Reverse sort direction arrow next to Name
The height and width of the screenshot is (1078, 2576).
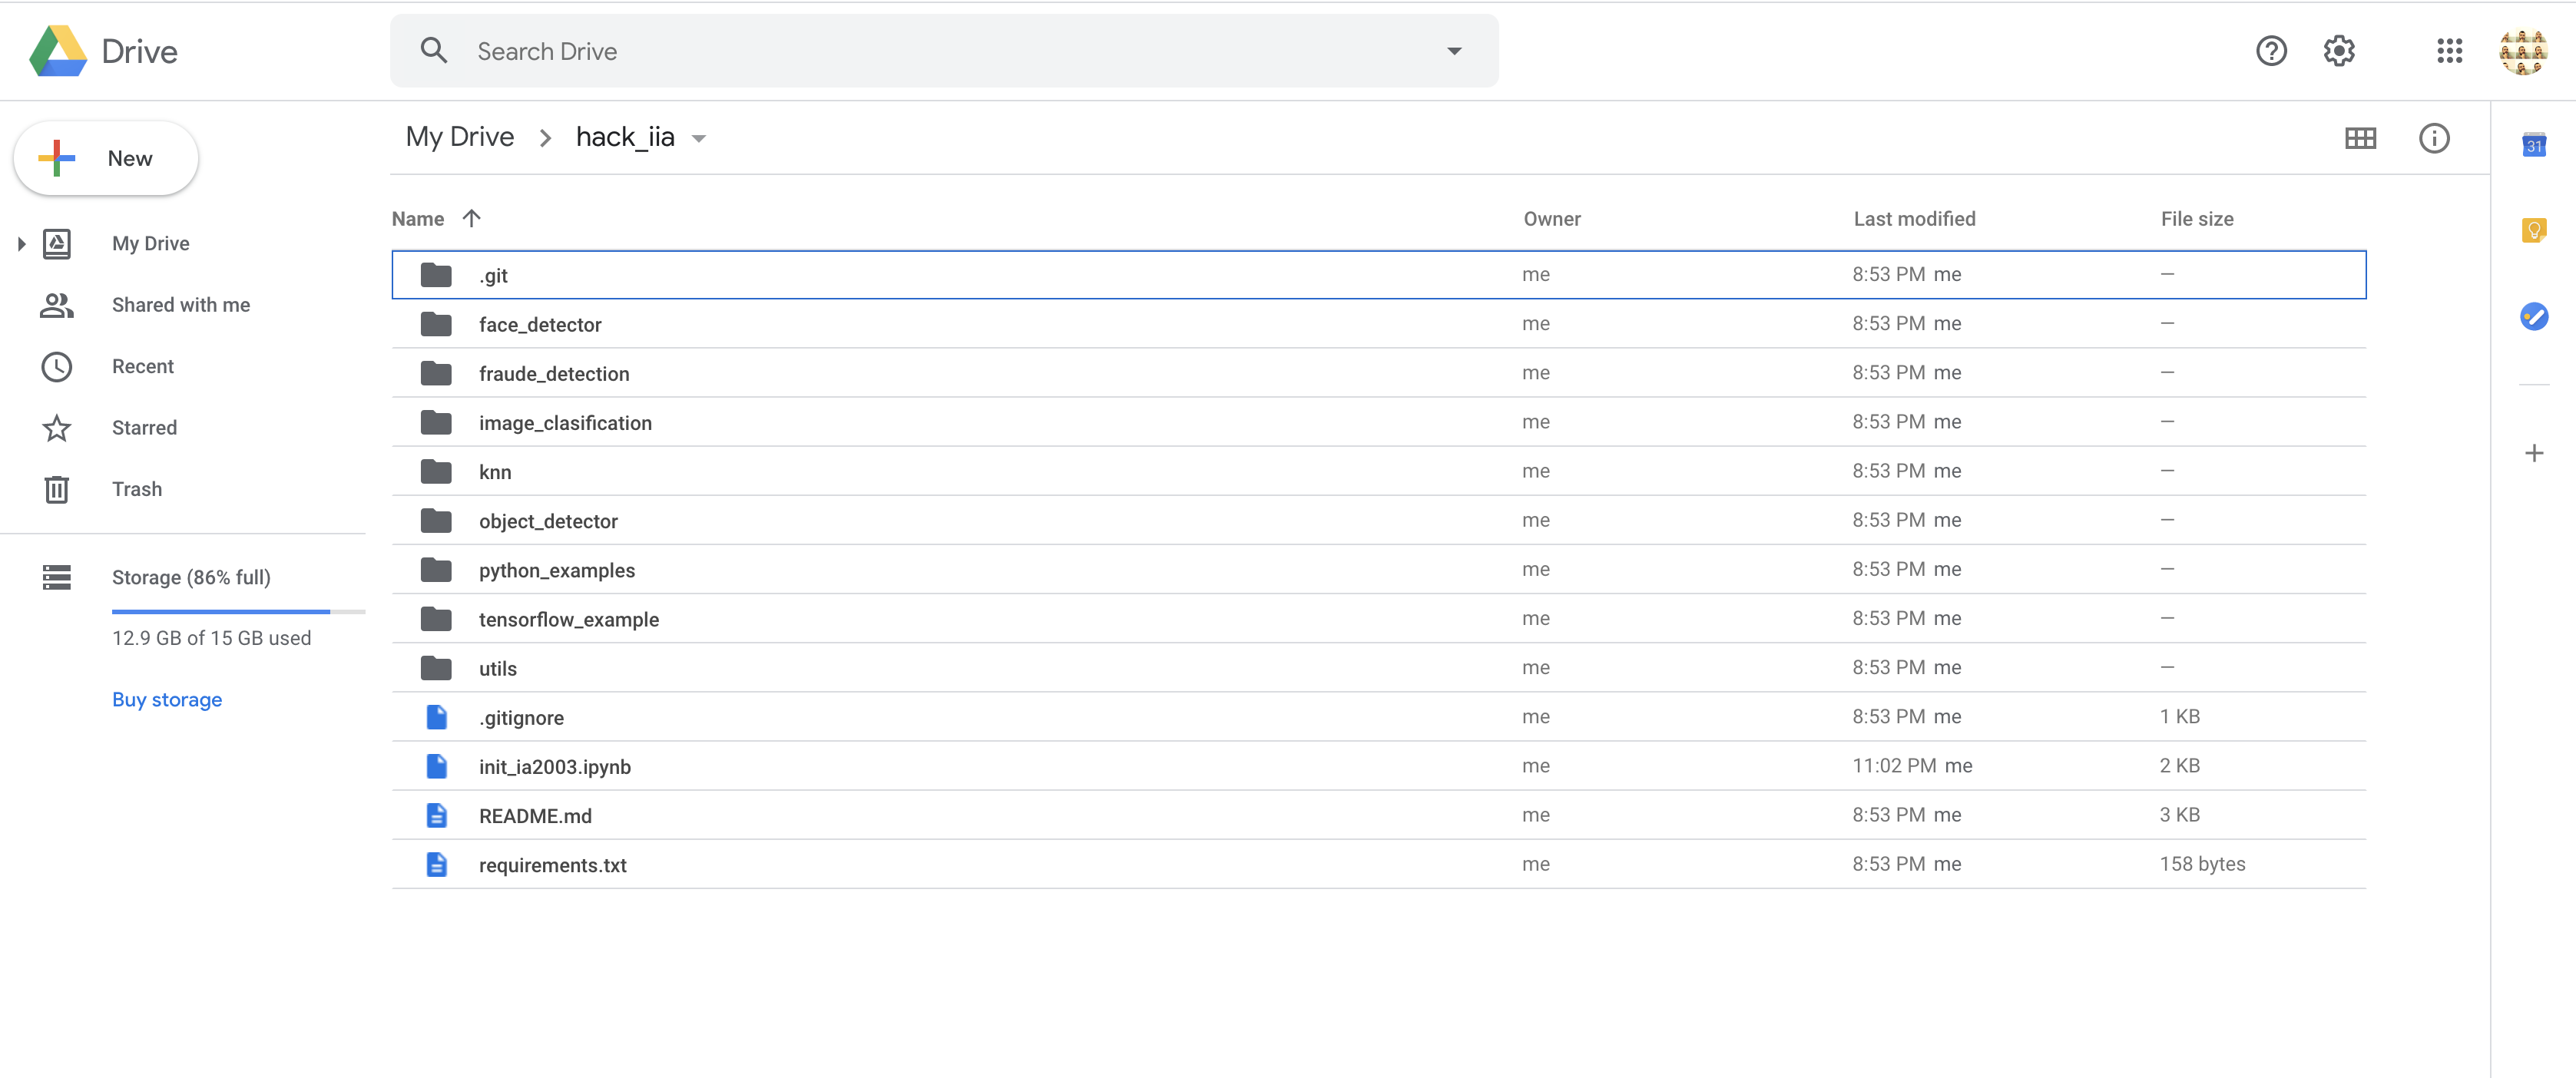tap(471, 218)
